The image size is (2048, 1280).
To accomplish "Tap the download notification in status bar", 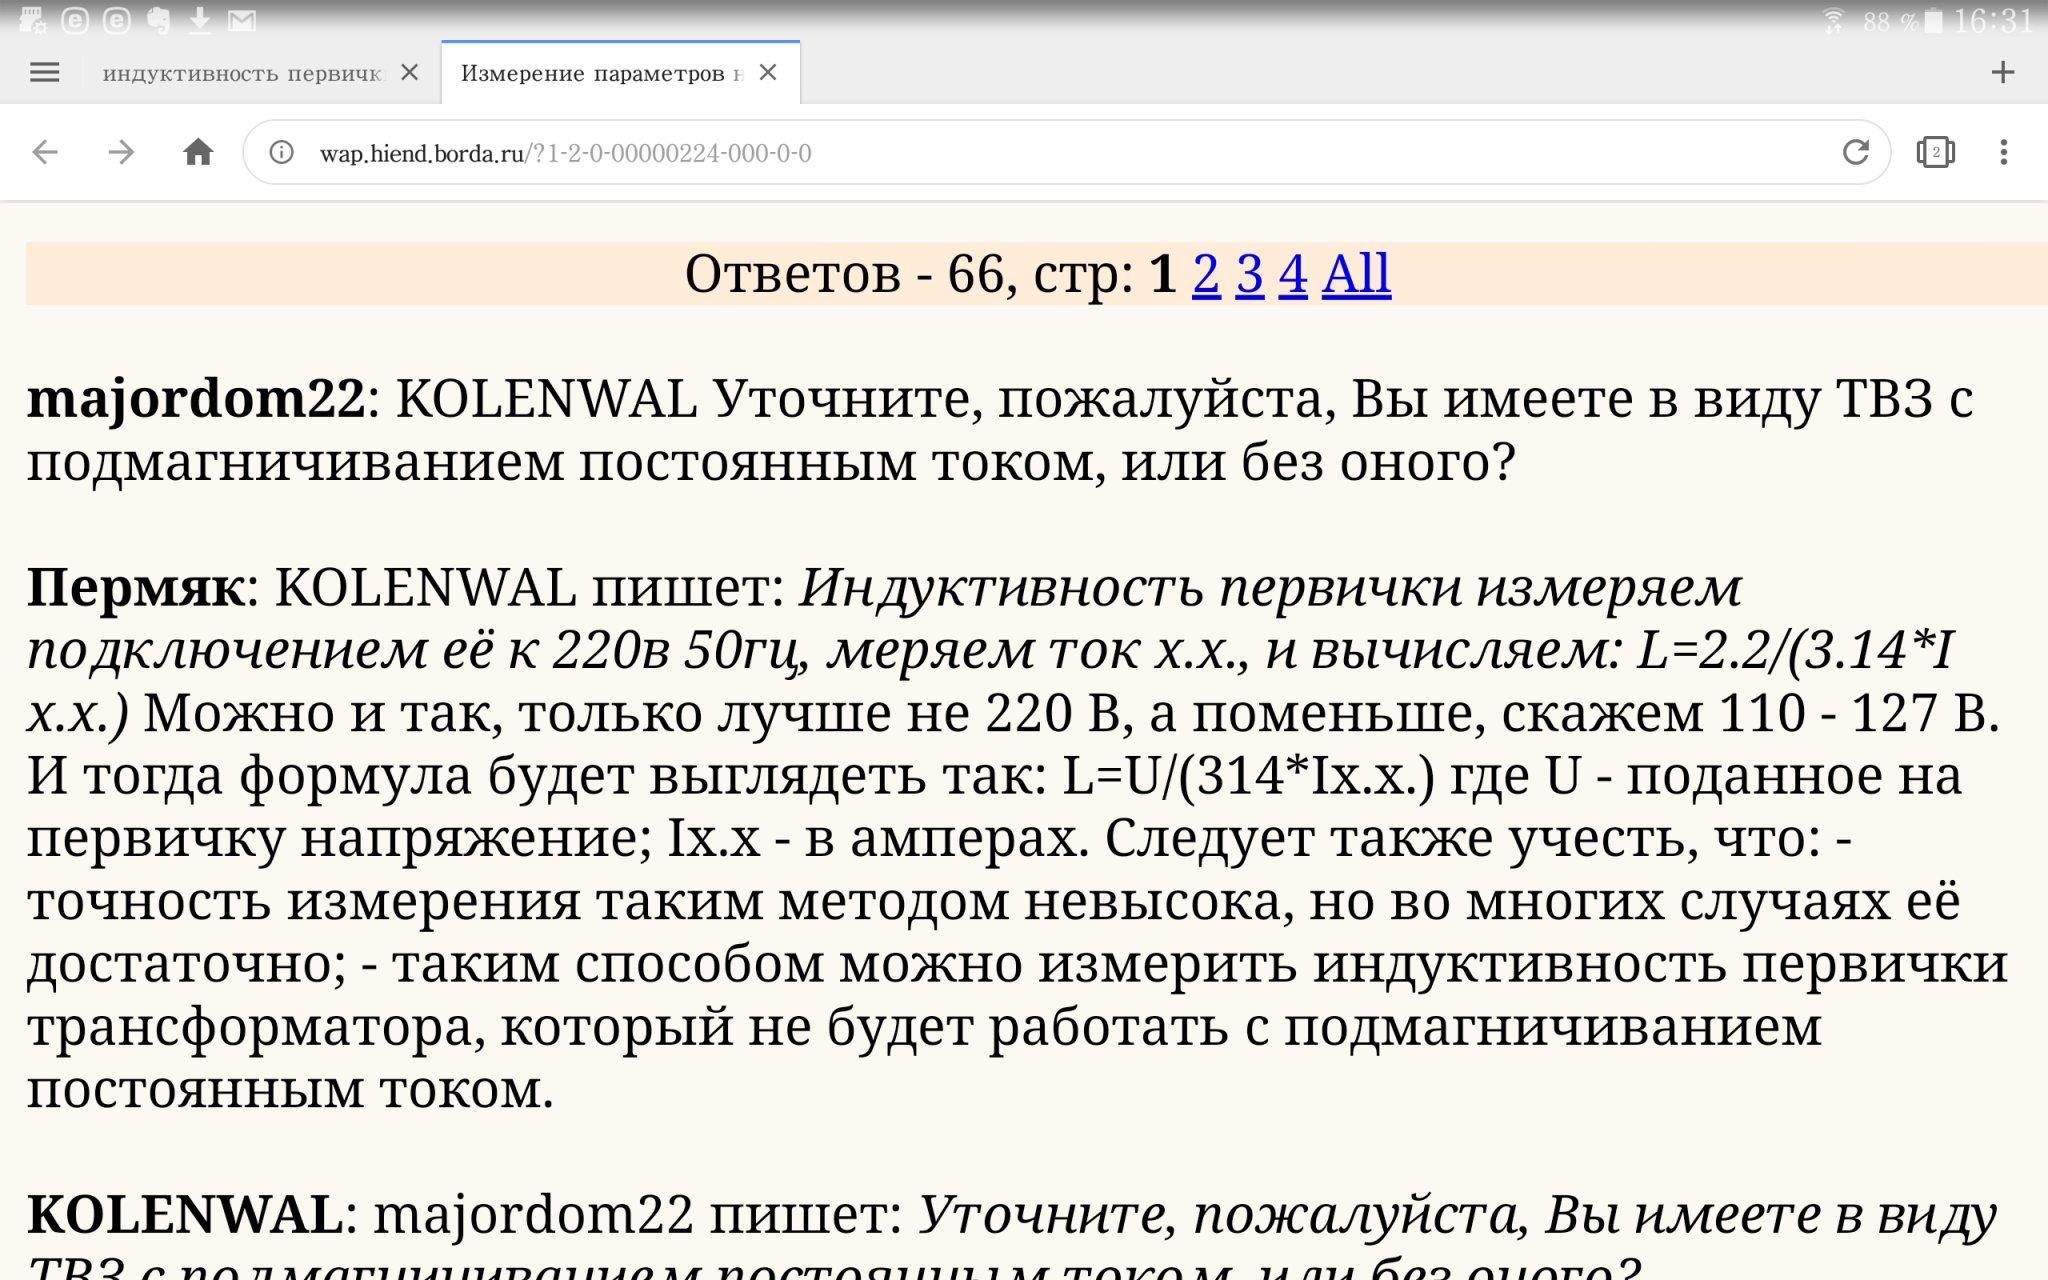I will [200, 20].
